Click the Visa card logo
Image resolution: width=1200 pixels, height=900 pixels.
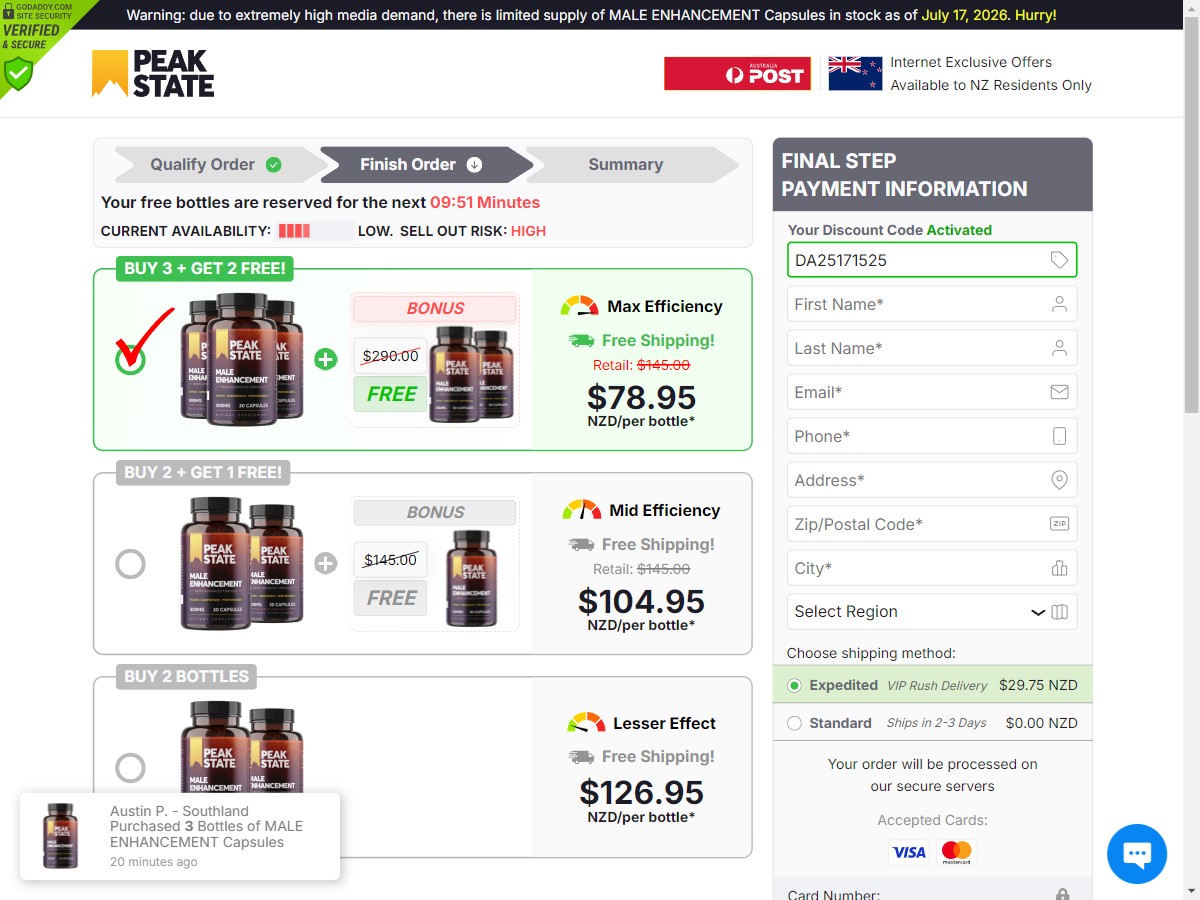[x=909, y=852]
